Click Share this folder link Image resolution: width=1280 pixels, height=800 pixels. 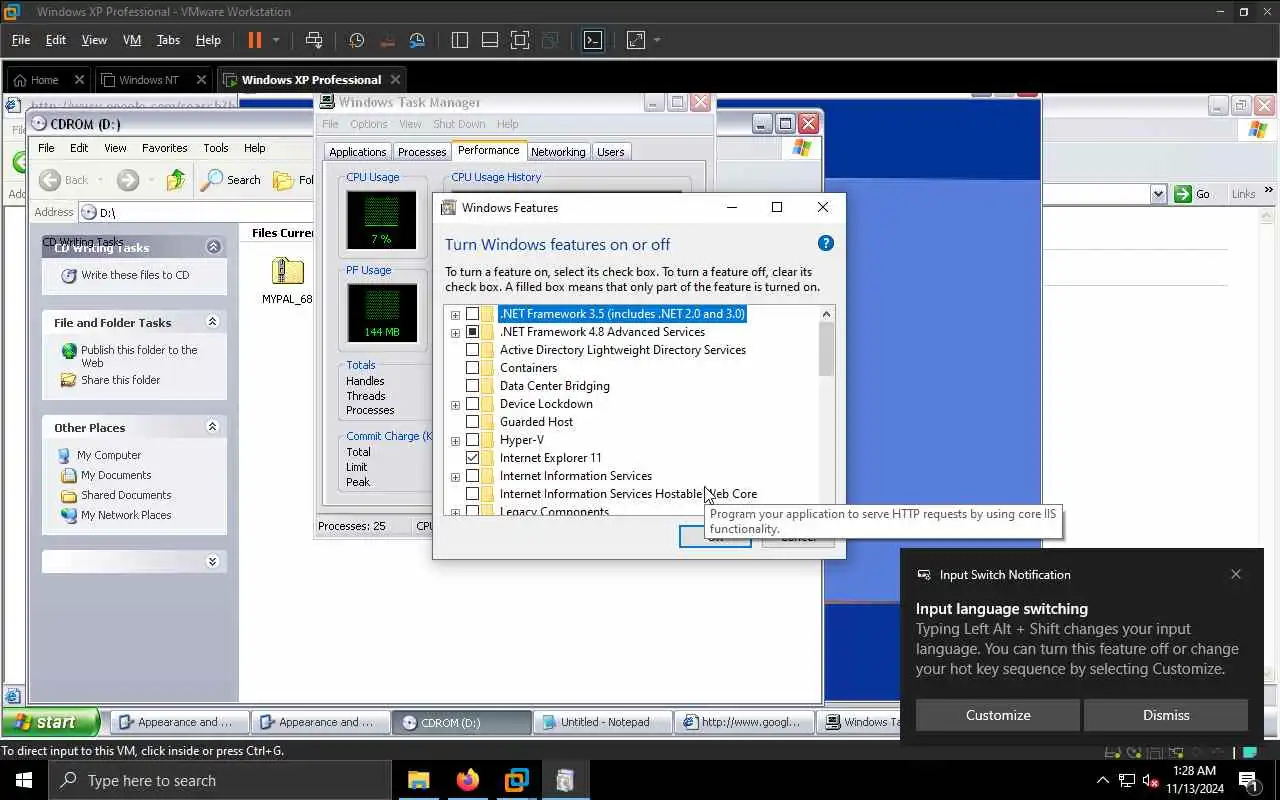pos(120,380)
